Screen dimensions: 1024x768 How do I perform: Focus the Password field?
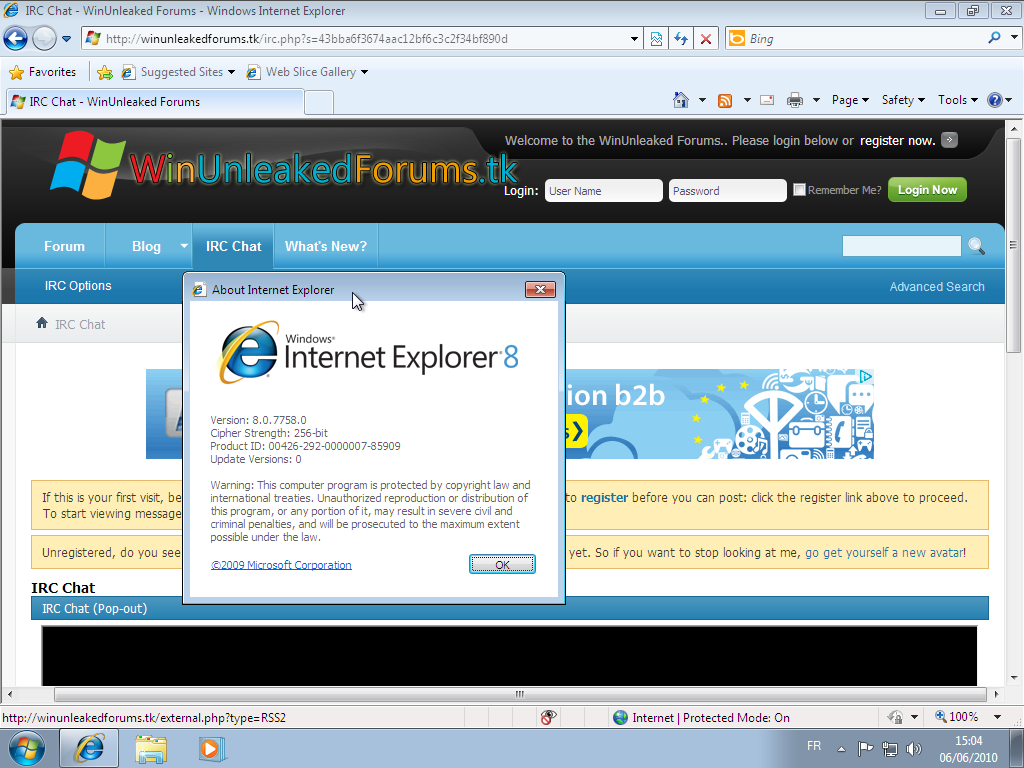coord(728,191)
